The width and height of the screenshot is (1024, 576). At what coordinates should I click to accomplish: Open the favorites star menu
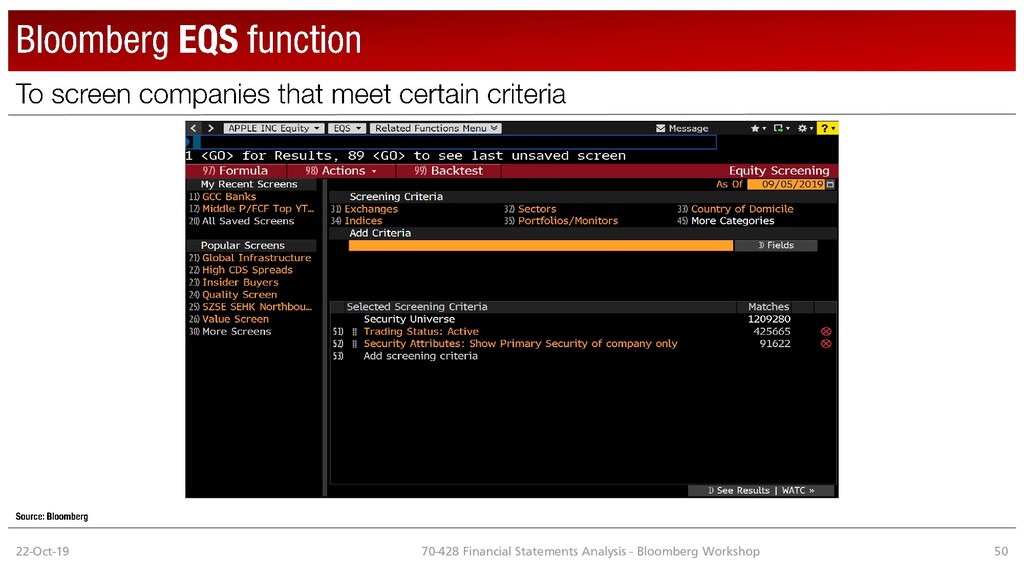pyautogui.click(x=758, y=128)
